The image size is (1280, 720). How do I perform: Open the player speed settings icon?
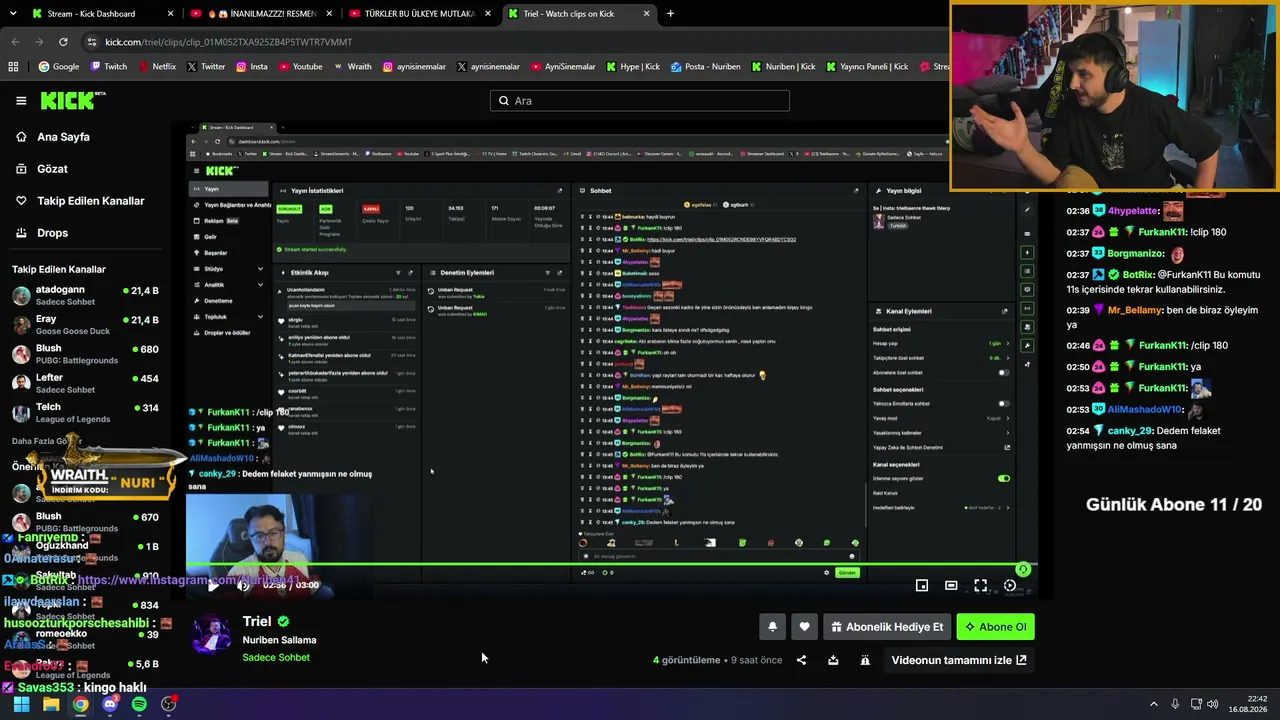click(x=1010, y=586)
